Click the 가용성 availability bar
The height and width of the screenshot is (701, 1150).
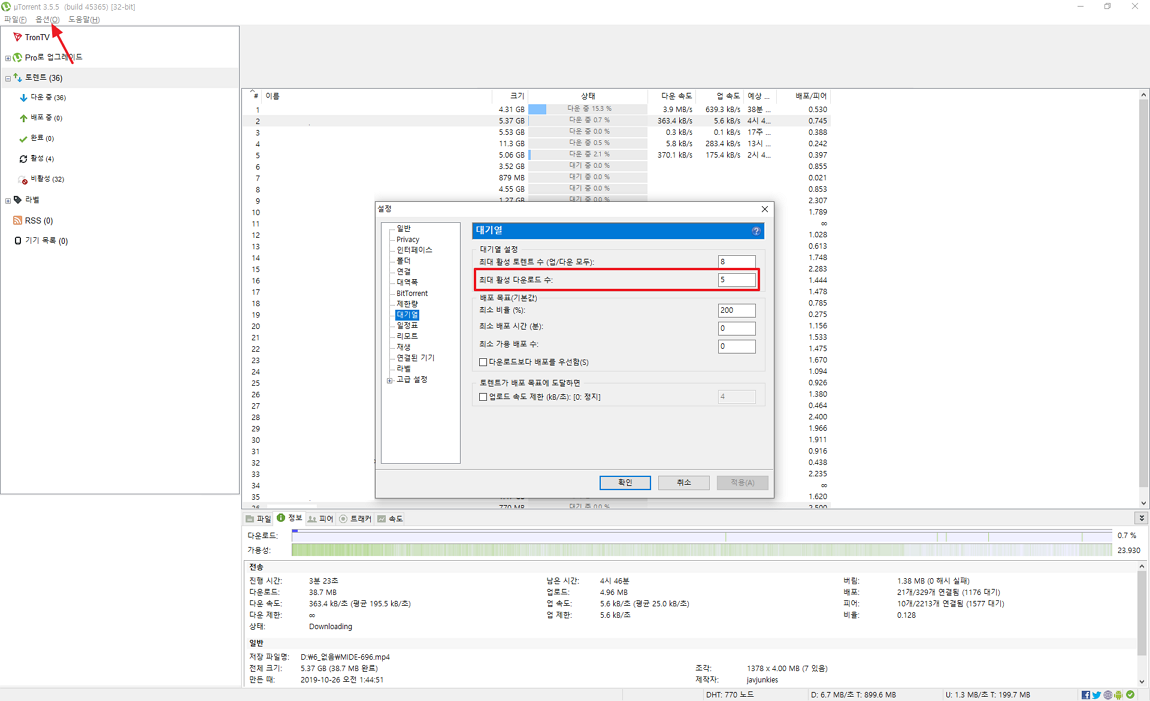pos(702,550)
